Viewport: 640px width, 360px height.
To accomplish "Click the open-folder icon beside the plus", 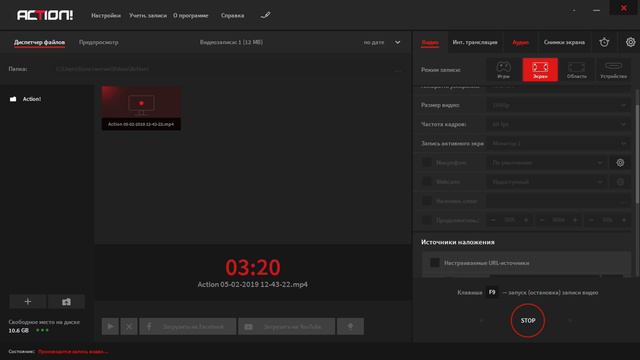I will pos(66,302).
